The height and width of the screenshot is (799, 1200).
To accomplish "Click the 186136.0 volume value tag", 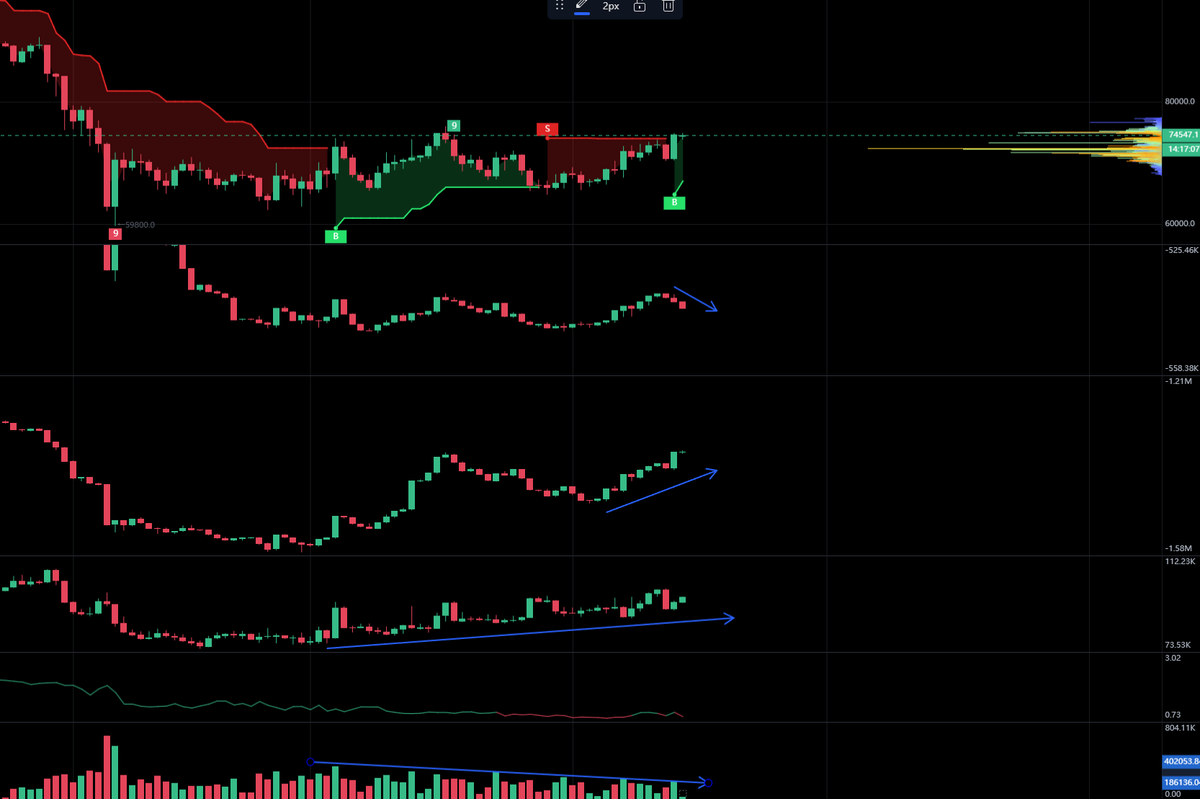I will (x=1182, y=782).
